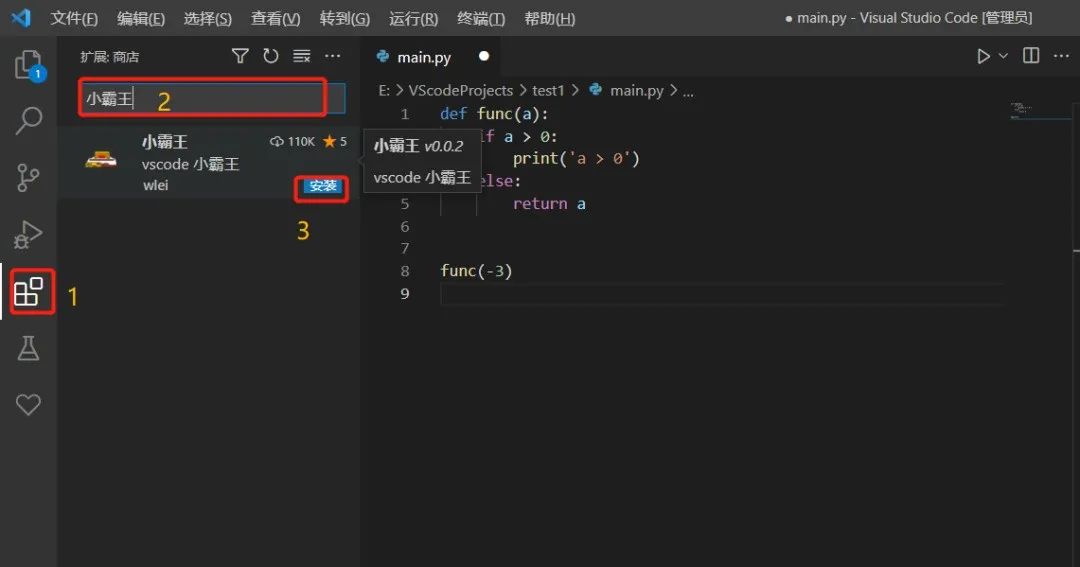Run the Python file with play icon

click(984, 56)
